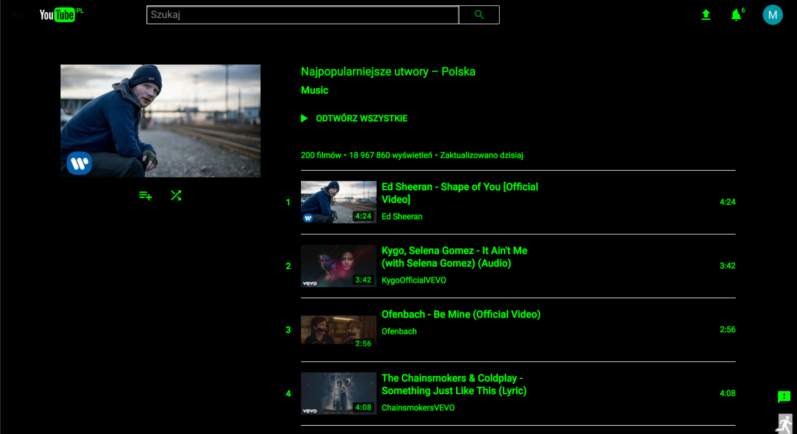Open the Ed Sheeran - Shape of You title
This screenshot has height=434, width=797.
tap(459, 193)
